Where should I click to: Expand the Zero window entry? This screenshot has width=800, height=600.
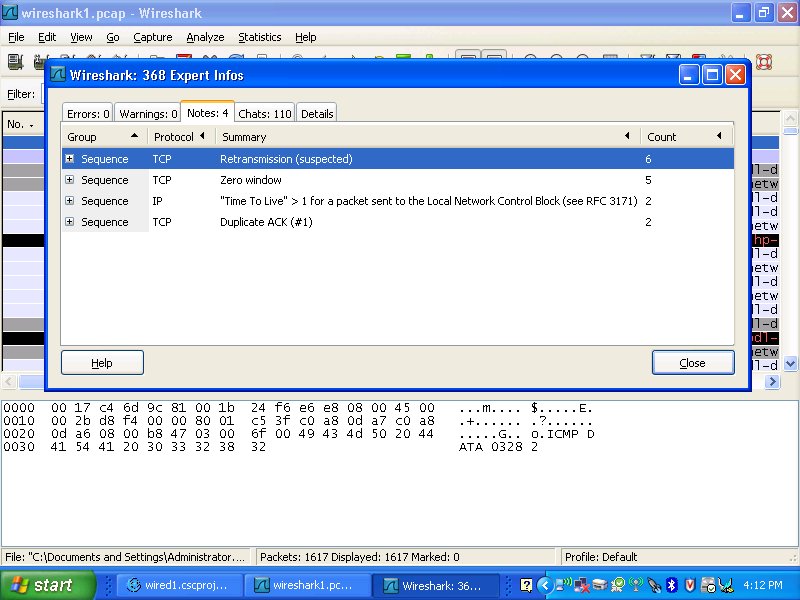pyautogui.click(x=70, y=180)
